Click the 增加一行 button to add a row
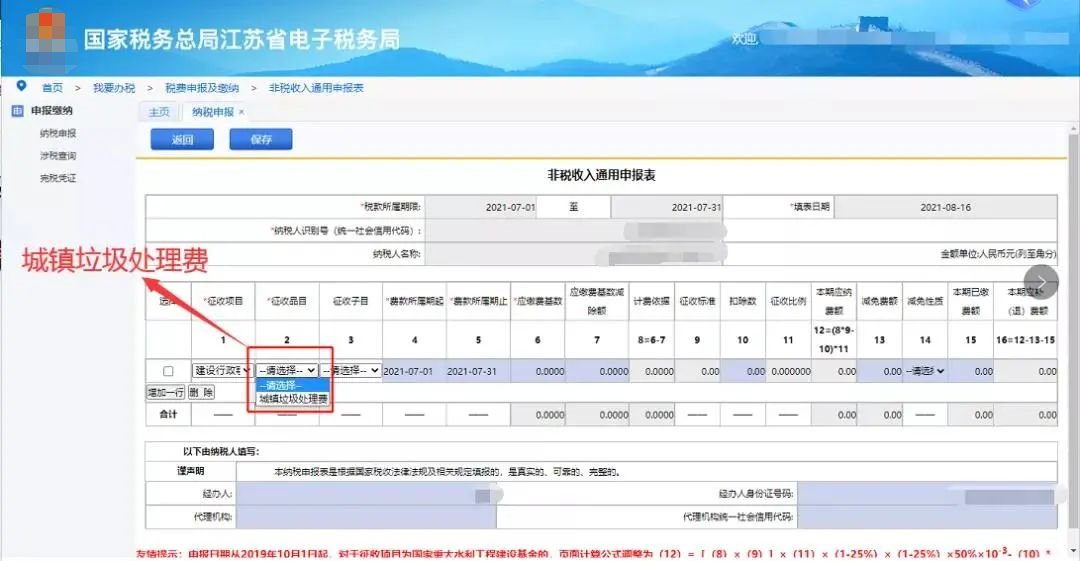Screen dimensions: 1080x561 click(x=165, y=392)
